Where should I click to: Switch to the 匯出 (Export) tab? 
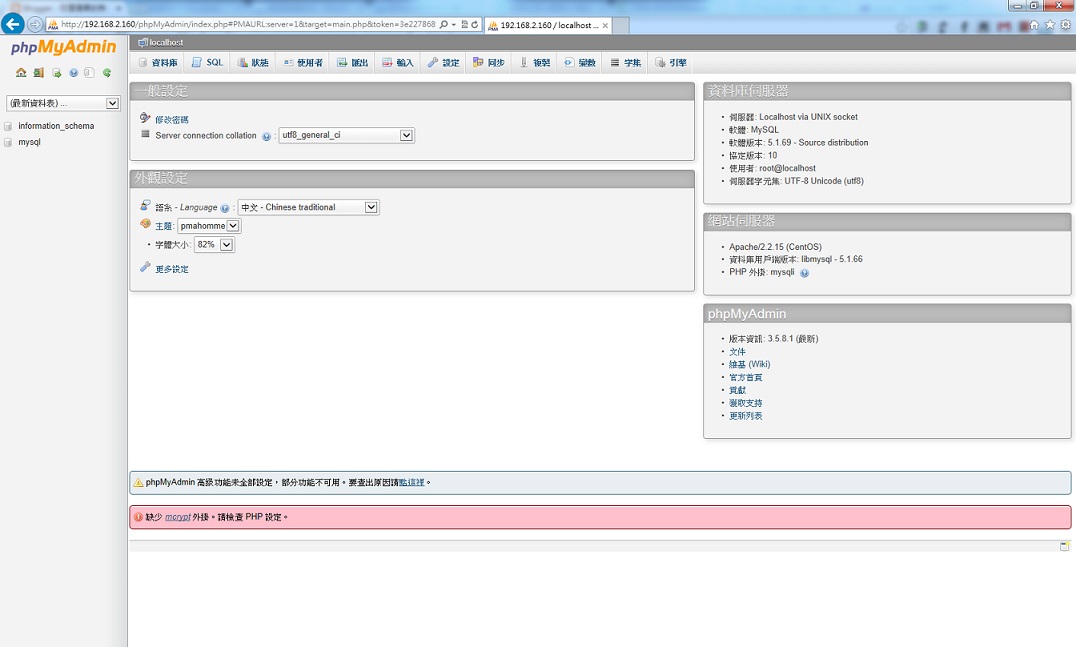point(353,62)
